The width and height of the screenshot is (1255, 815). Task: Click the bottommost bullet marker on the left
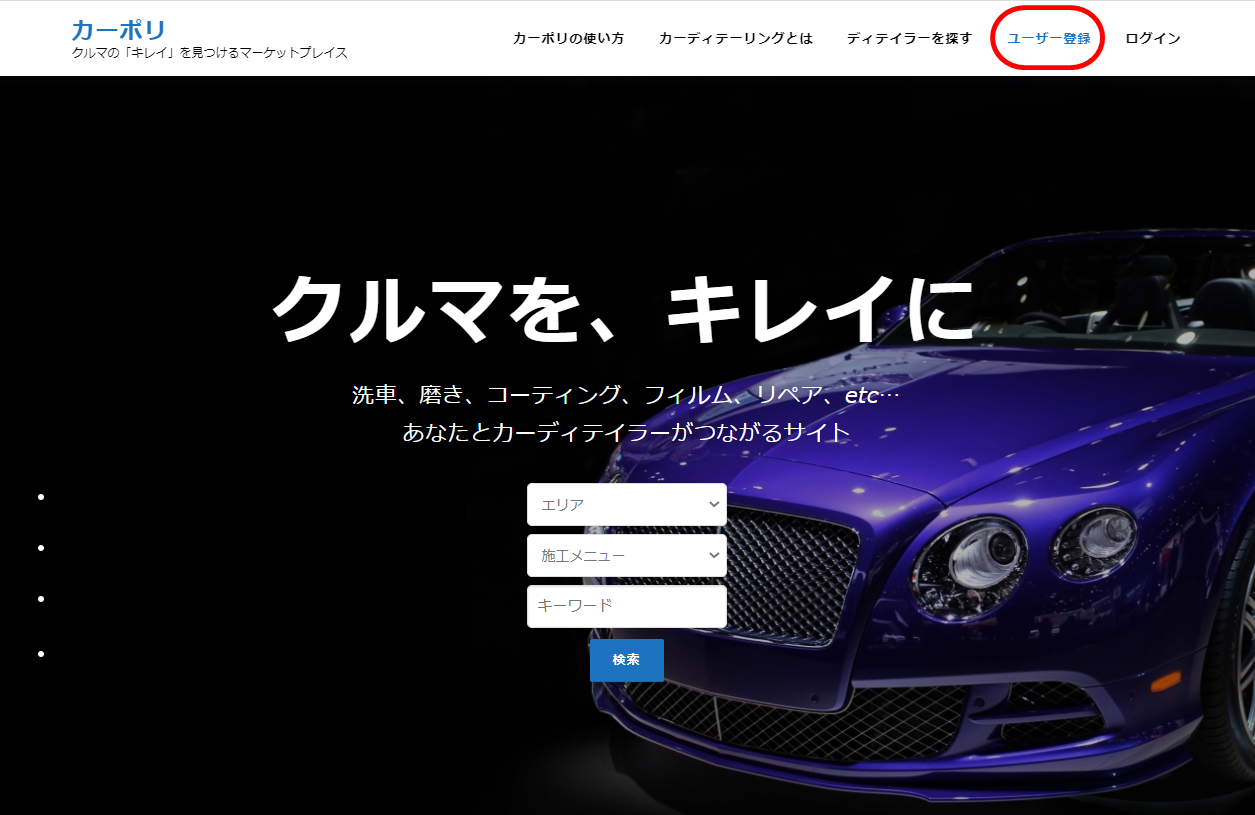(x=41, y=655)
